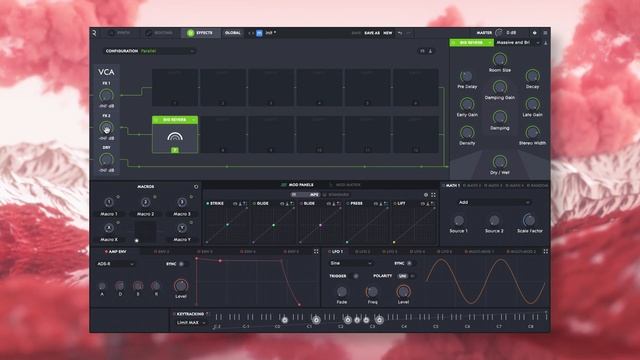Open the ROUTING tab
The width and height of the screenshot is (640, 360).
click(x=159, y=33)
